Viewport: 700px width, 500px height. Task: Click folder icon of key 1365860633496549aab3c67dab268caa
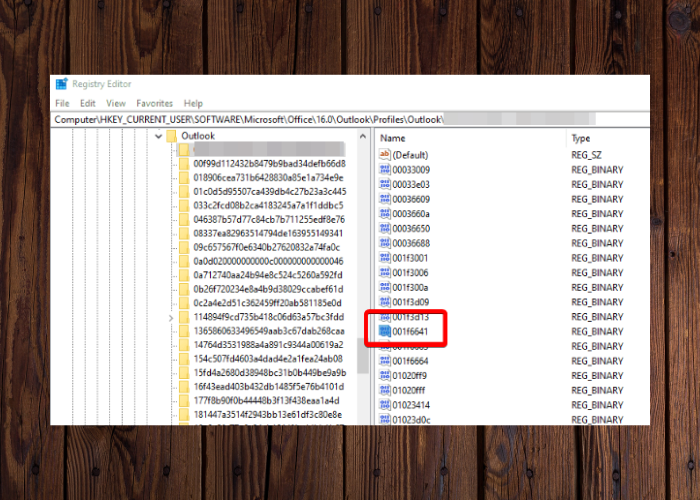(x=184, y=331)
